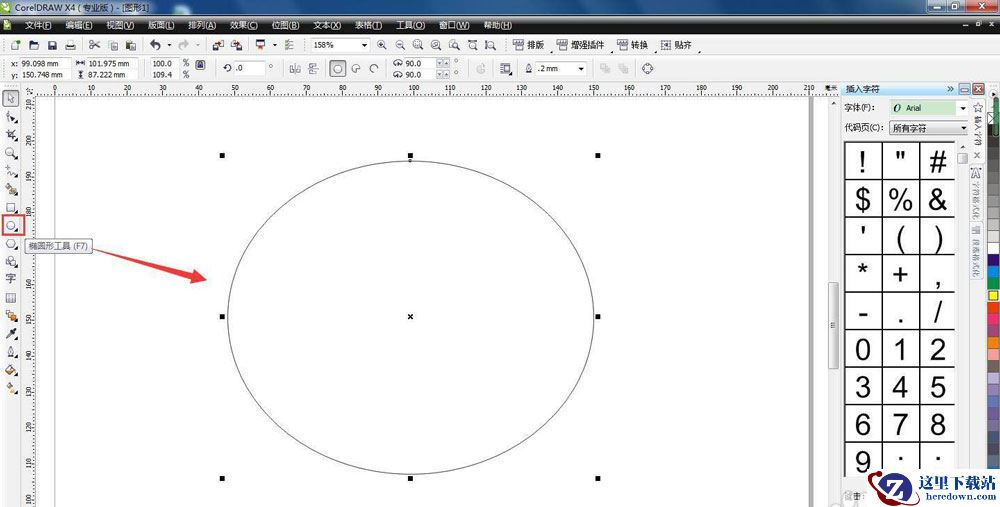
Task: Save the document with the disk icon
Action: coord(52,45)
